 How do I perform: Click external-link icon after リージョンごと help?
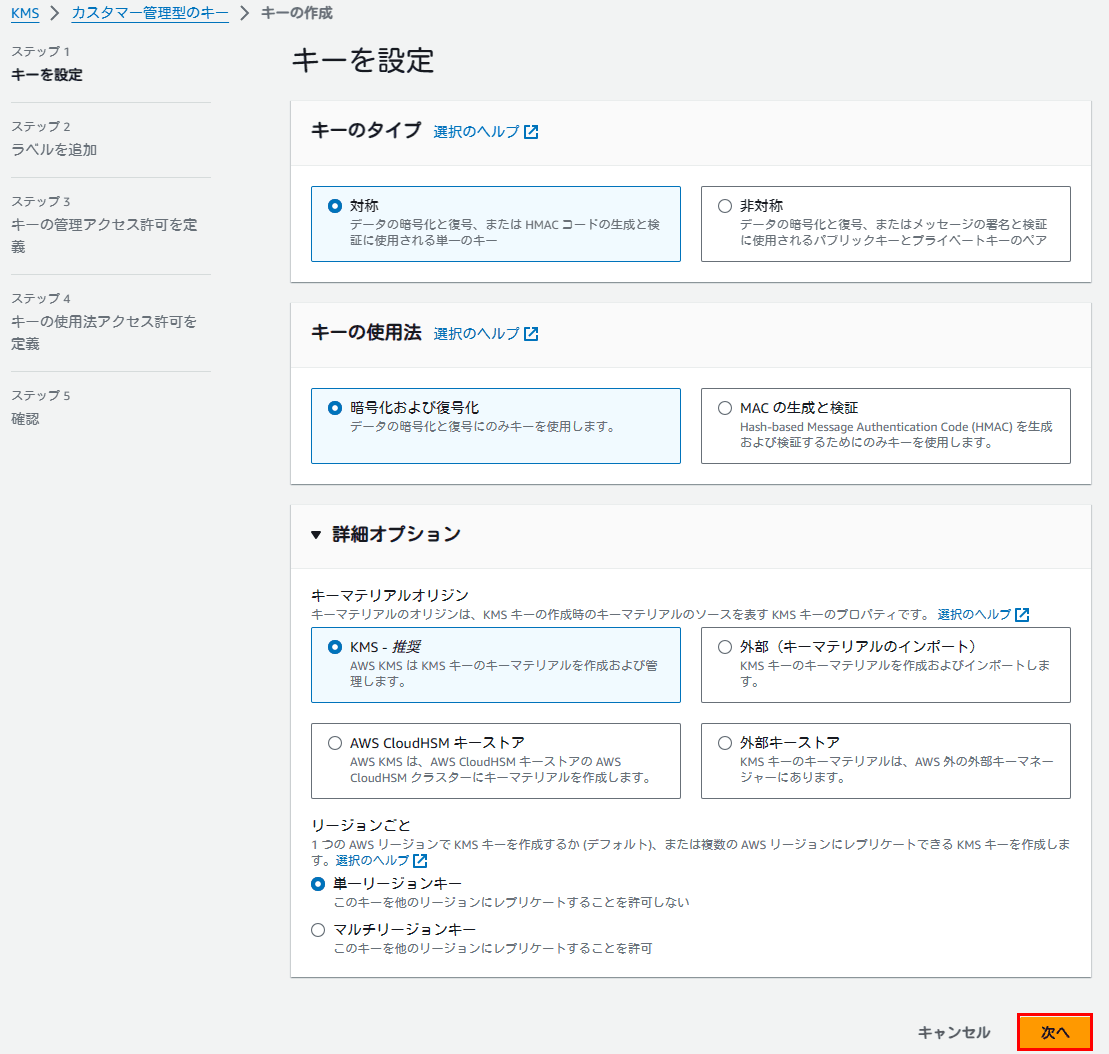point(420,860)
